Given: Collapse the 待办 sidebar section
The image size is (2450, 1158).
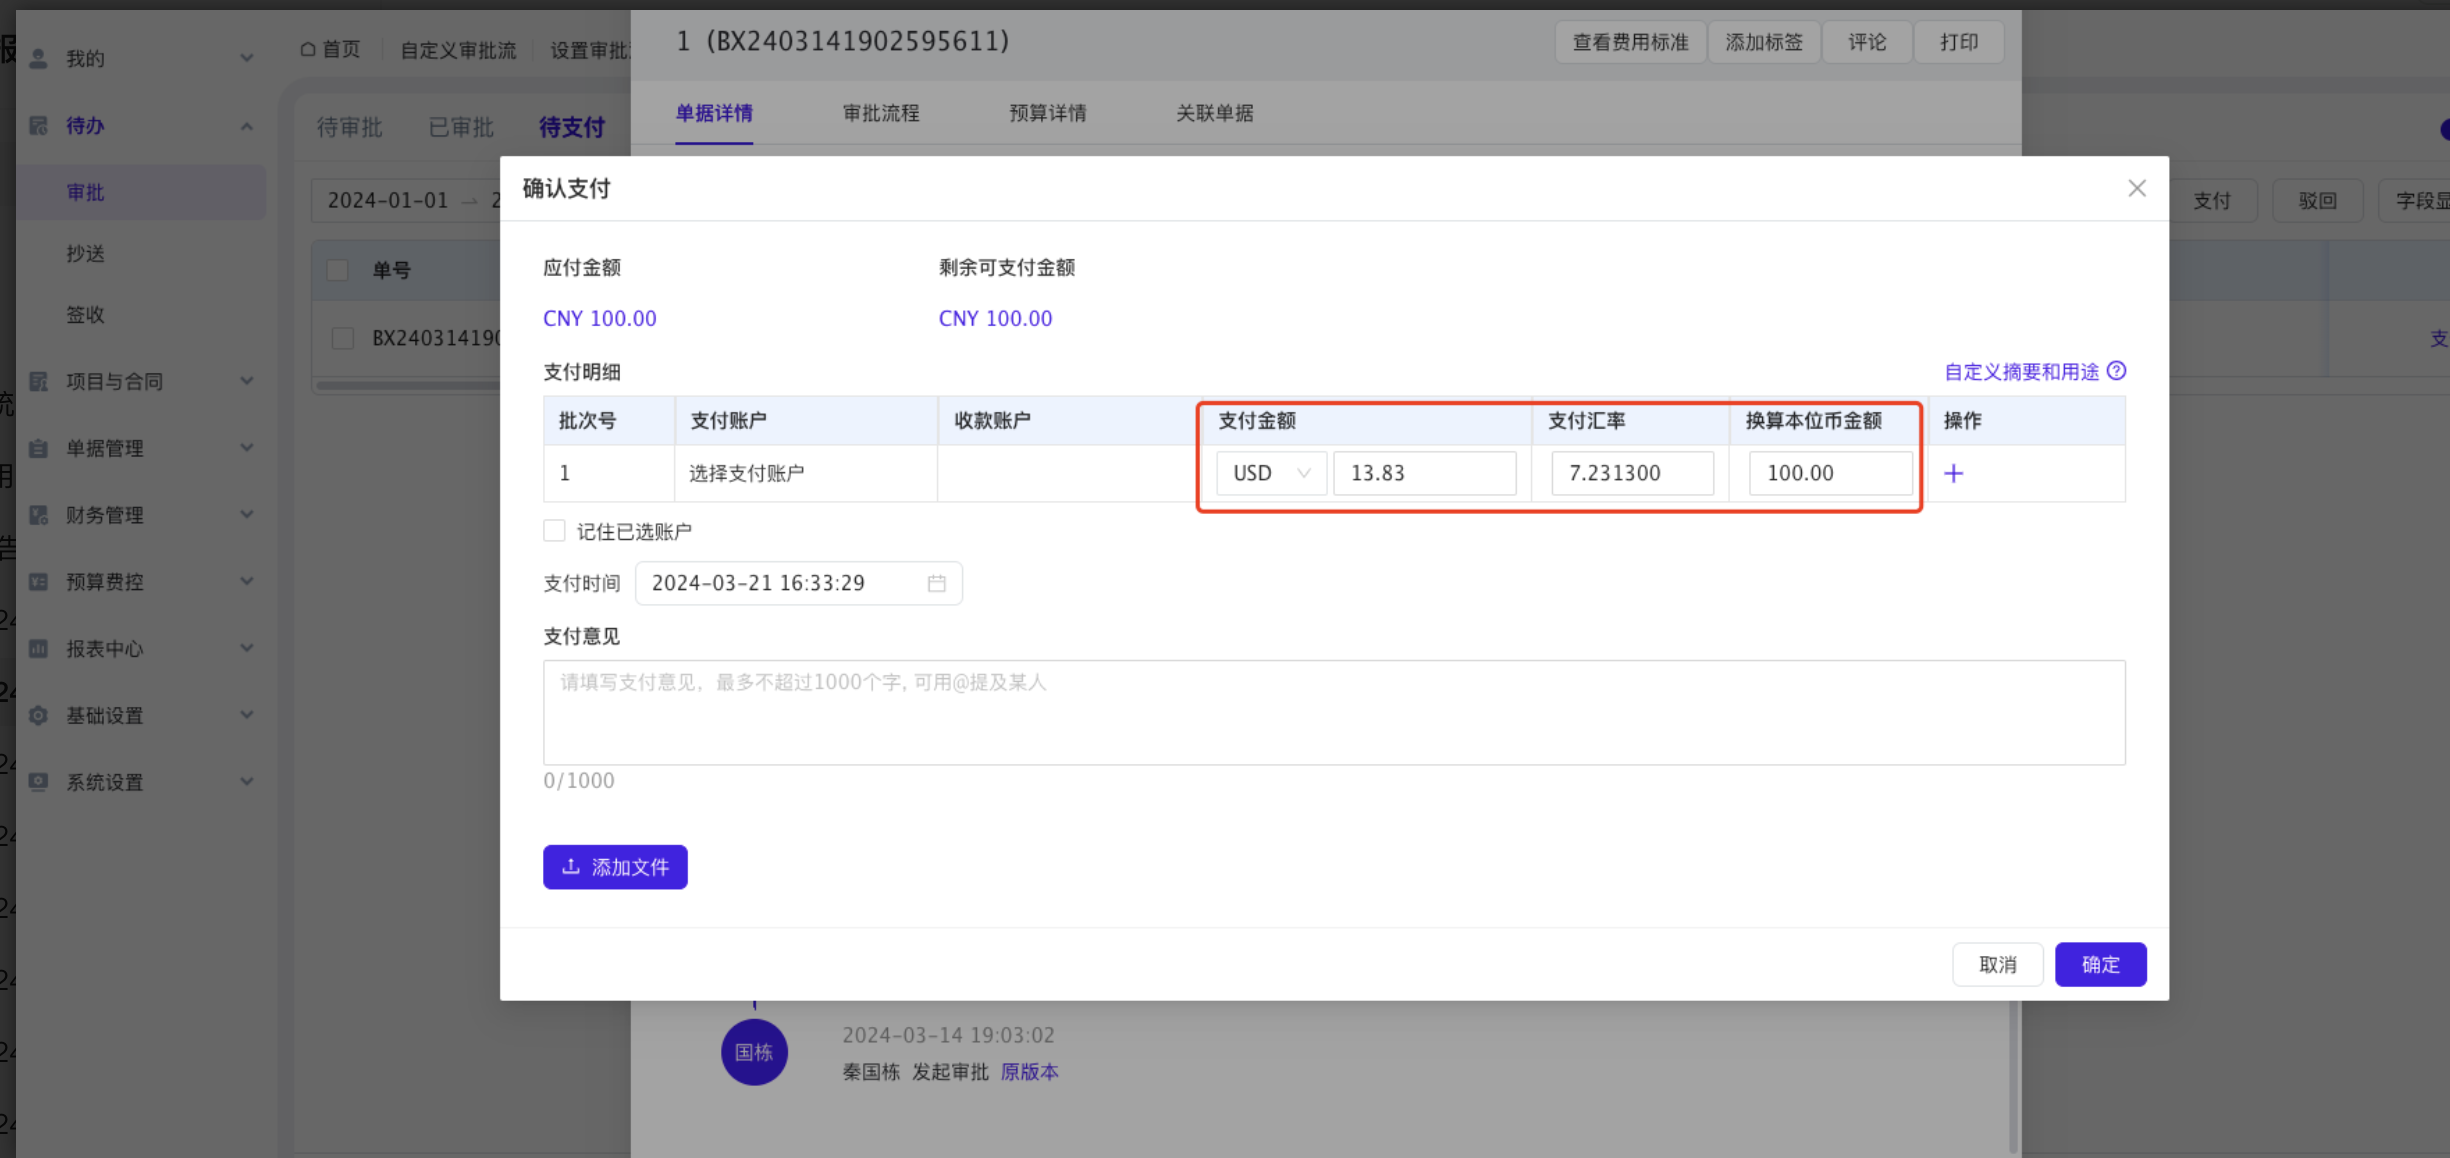Looking at the screenshot, I should [x=246, y=126].
